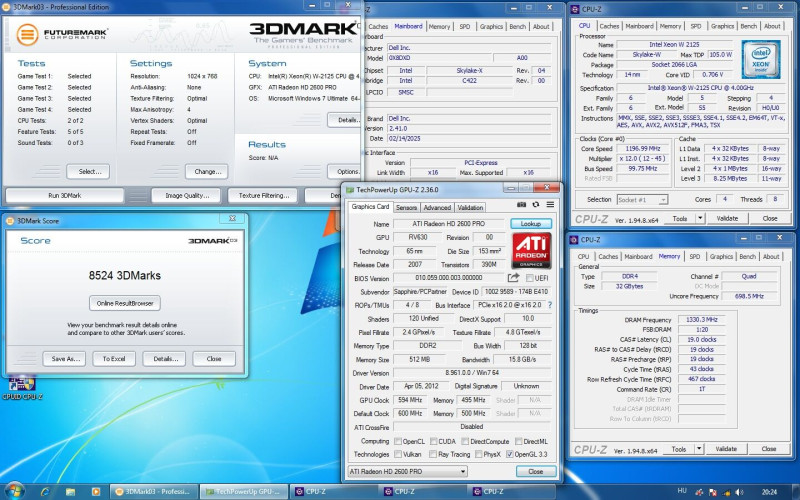Click the Online ResultBrowser button

[x=125, y=303]
